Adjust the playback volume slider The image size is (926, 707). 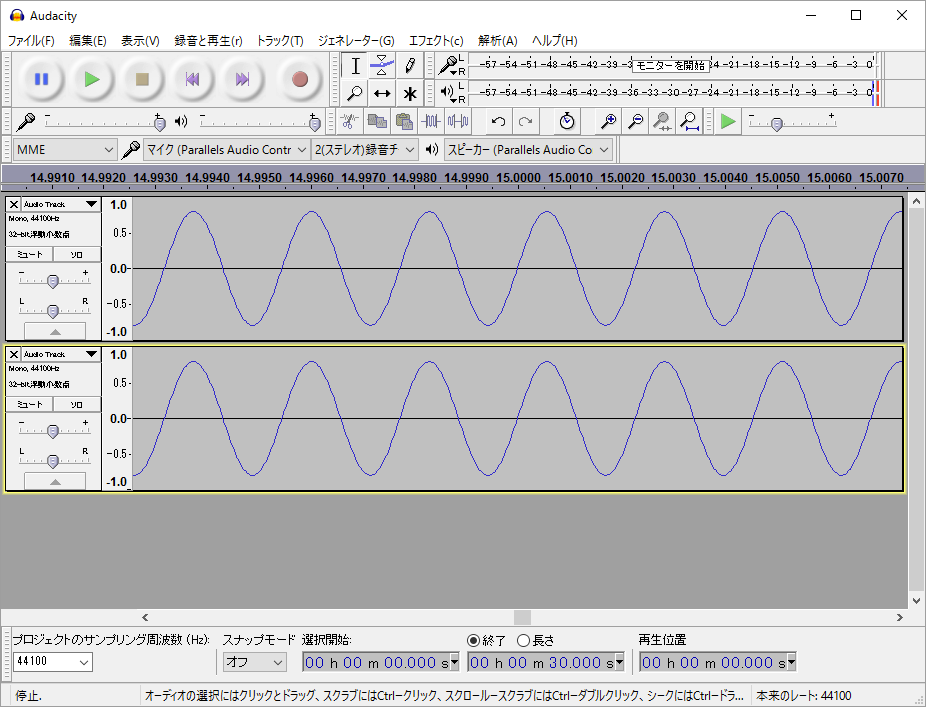(x=315, y=123)
